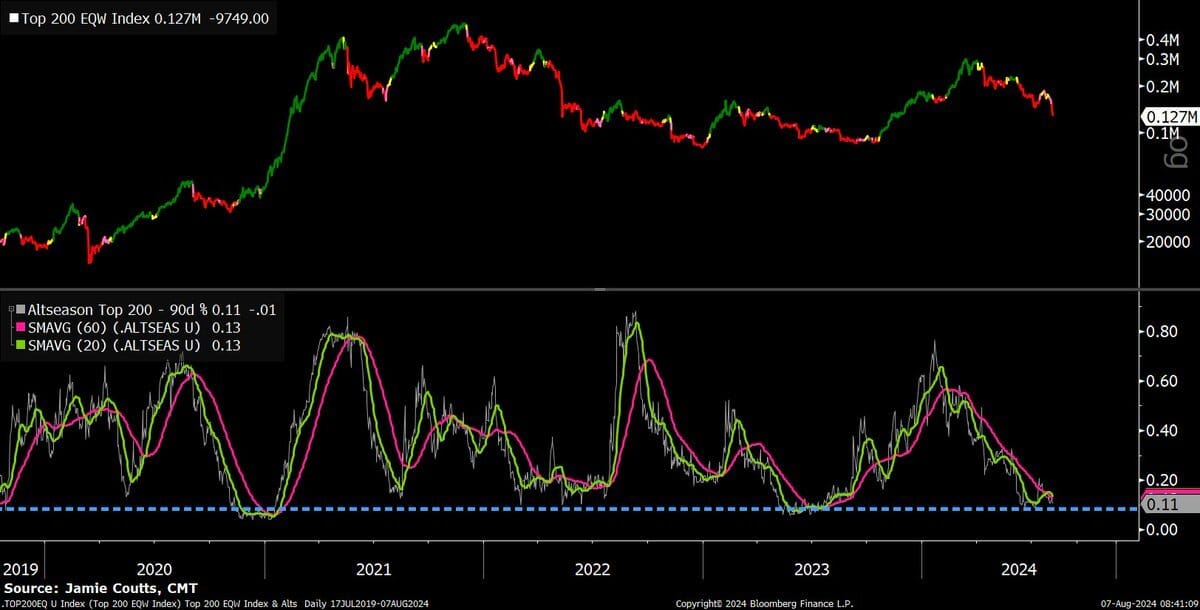
Task: Click the 2023 label on time axis
Action: (x=812, y=569)
